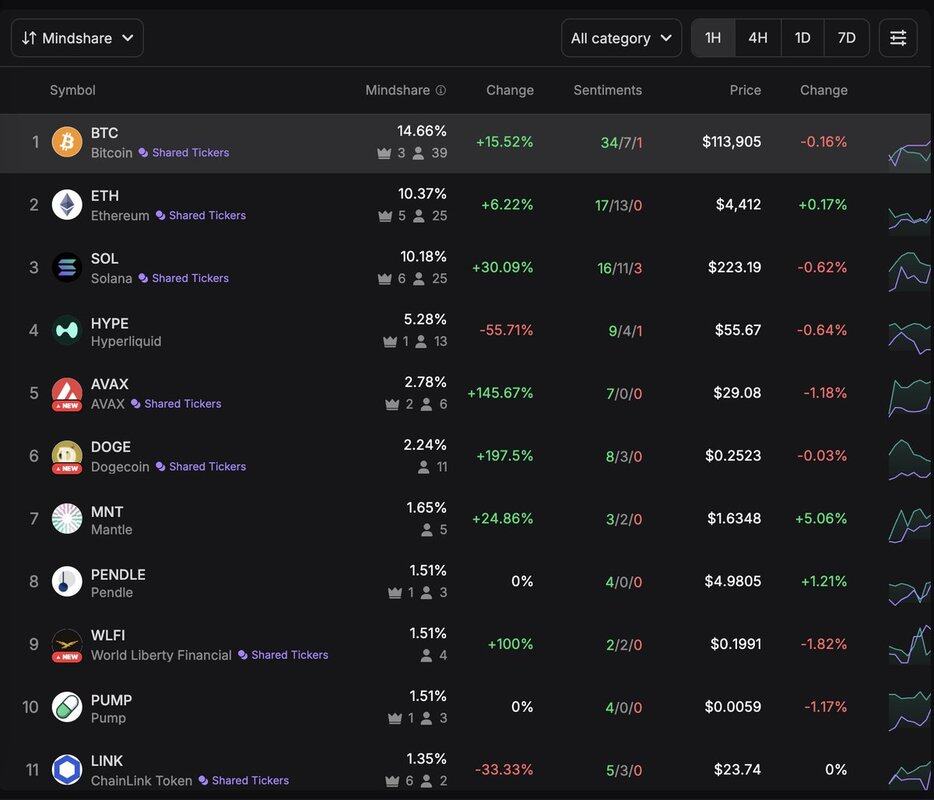Click the Dogecoin logo
This screenshot has width=934, height=800.
click(x=67, y=456)
